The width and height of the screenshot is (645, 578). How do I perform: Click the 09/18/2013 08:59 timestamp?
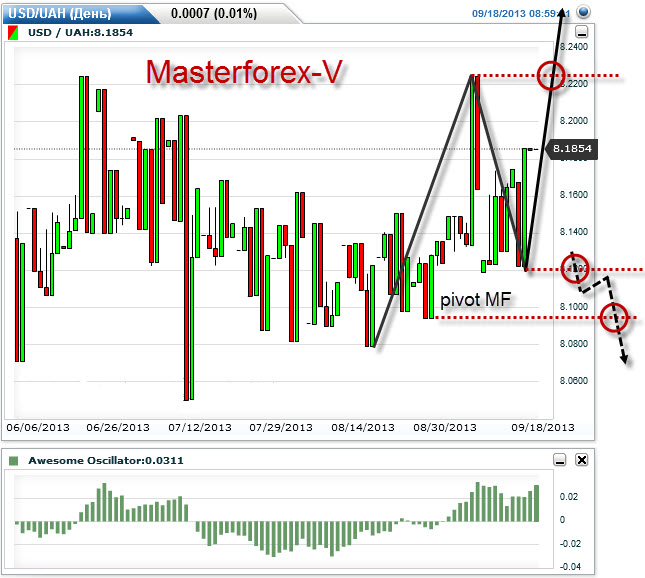[521, 14]
